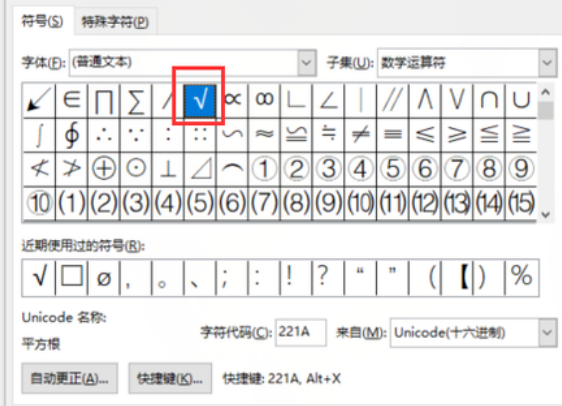Pick recently used ø symbol

(x=104, y=278)
